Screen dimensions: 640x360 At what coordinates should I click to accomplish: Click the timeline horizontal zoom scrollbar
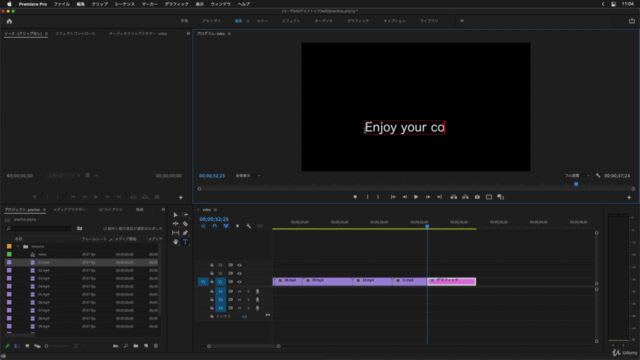coord(244,346)
